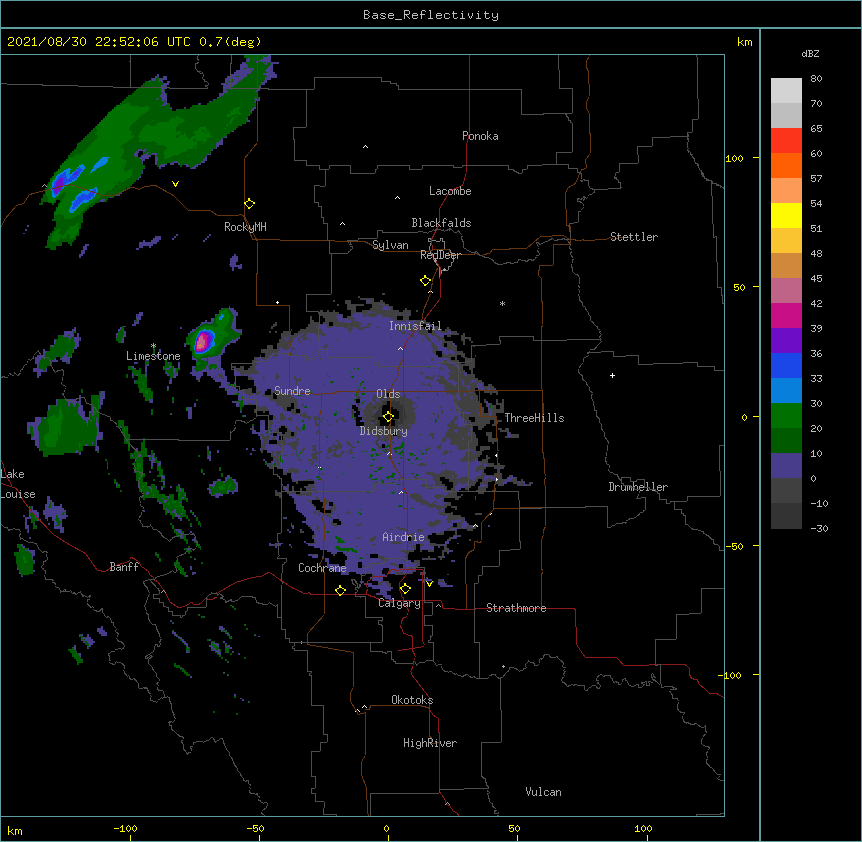Select the slate-violet swatch between 10 and 0 dBZ

(x=786, y=466)
